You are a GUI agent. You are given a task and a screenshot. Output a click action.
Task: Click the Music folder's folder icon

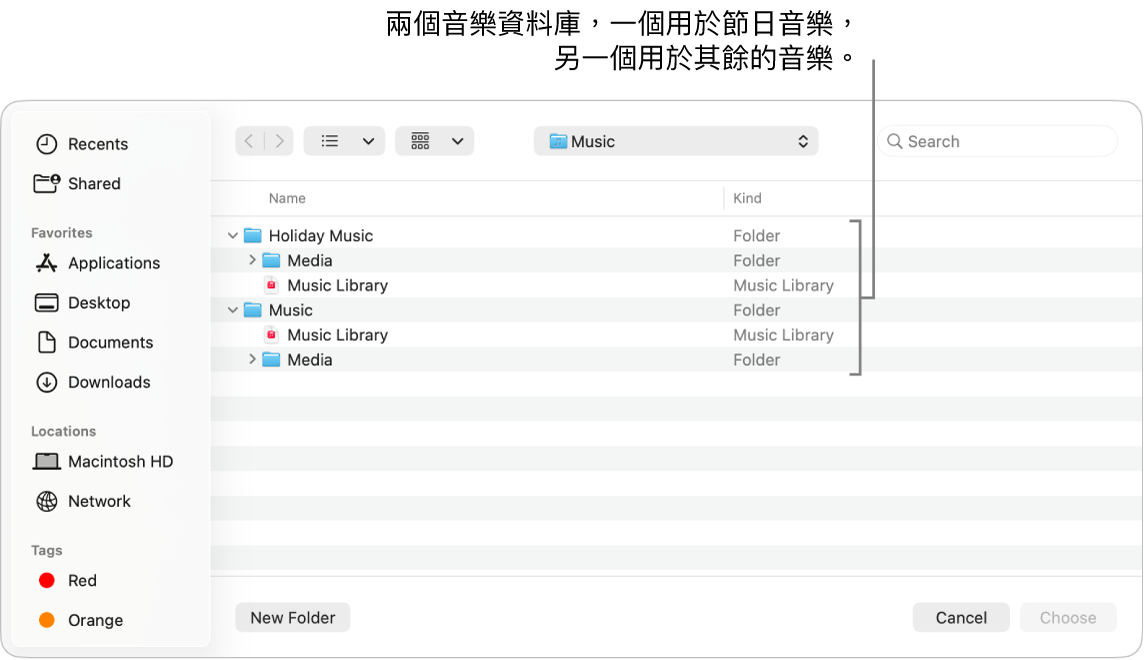[x=252, y=310]
